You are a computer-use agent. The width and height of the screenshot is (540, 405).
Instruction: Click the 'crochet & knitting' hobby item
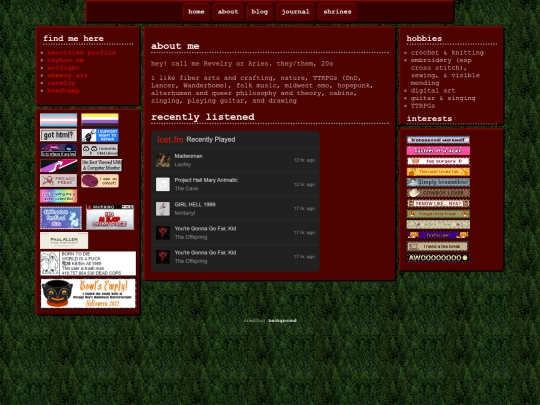point(447,53)
